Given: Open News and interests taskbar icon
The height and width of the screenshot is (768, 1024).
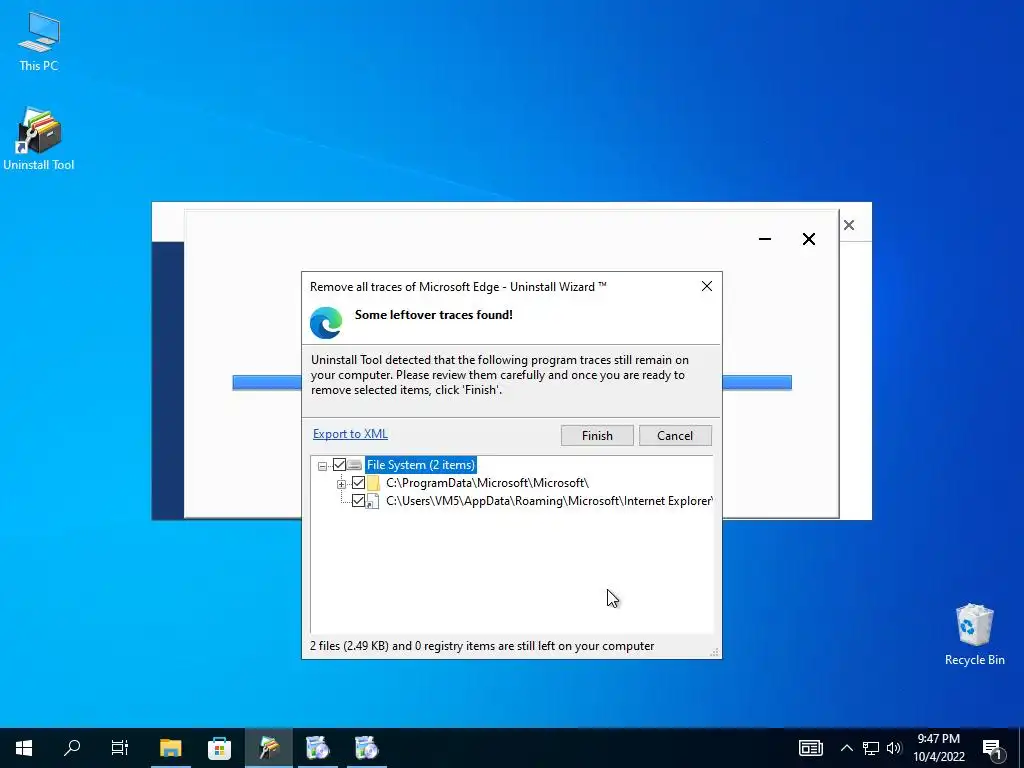Looking at the screenshot, I should click(x=810, y=748).
